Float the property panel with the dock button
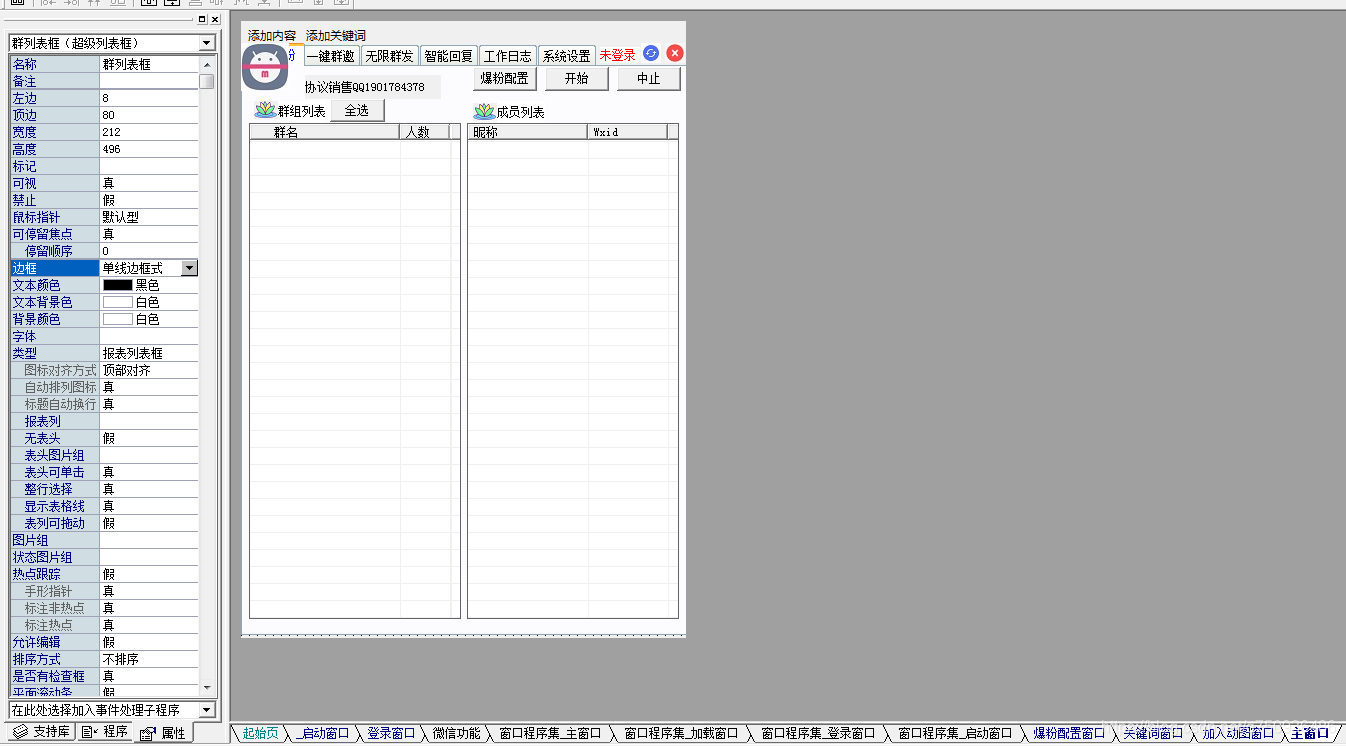This screenshot has width=1346, height=746. [x=202, y=19]
